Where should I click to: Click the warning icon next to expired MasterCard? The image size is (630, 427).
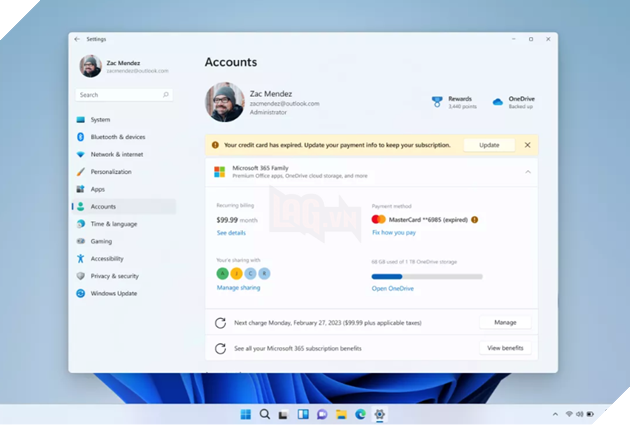(x=475, y=220)
